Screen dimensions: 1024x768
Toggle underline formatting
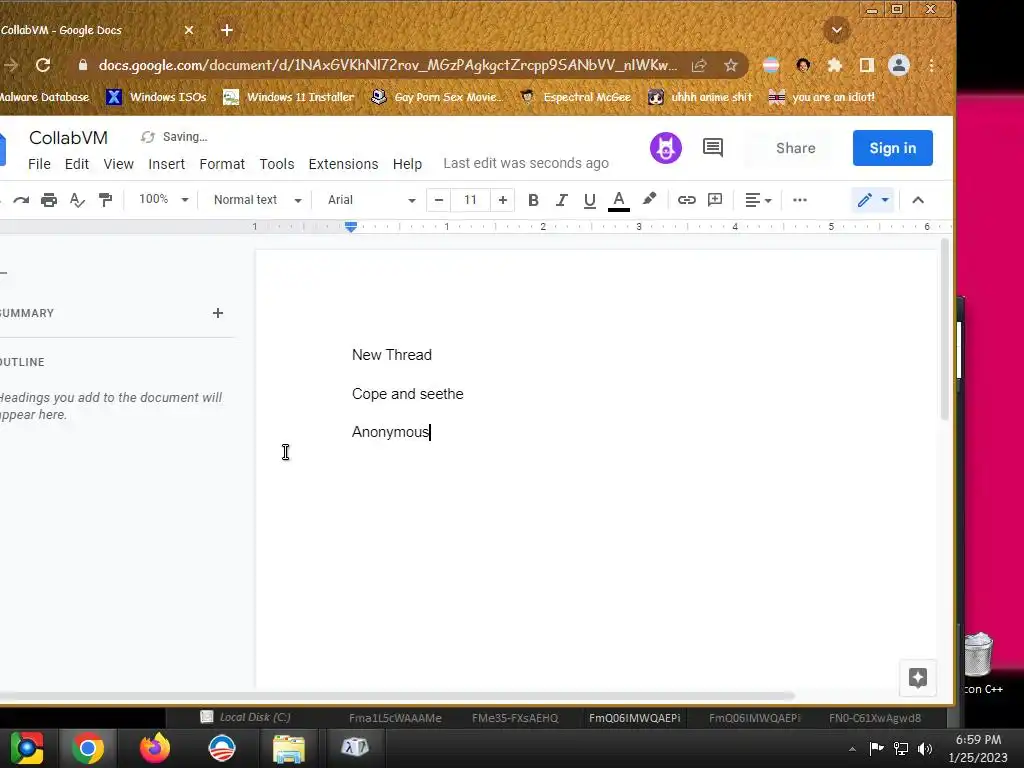coord(590,200)
